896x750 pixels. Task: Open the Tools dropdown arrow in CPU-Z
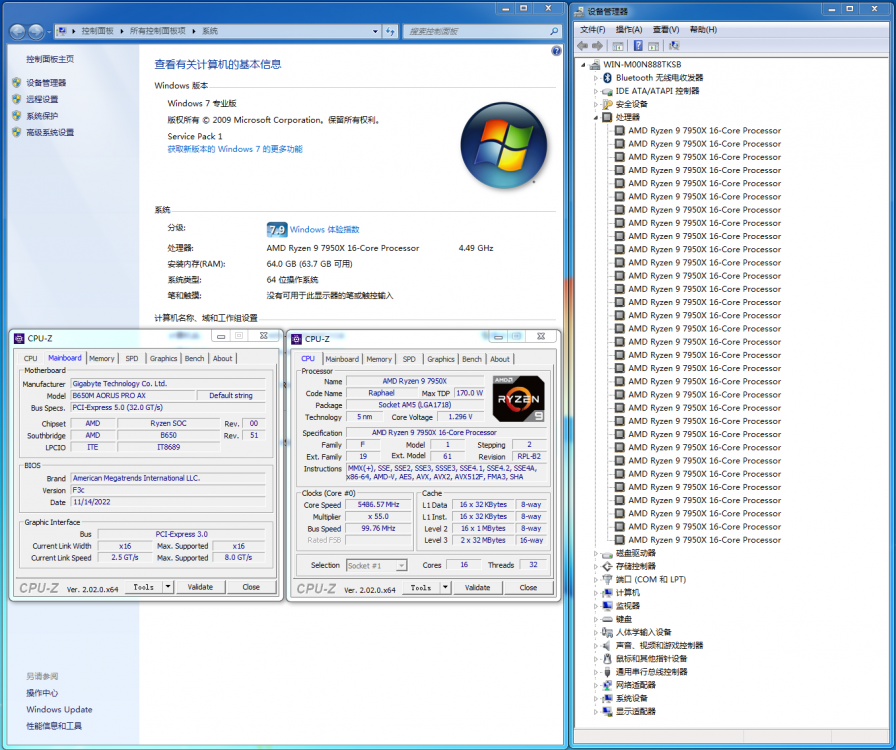(x=444, y=587)
